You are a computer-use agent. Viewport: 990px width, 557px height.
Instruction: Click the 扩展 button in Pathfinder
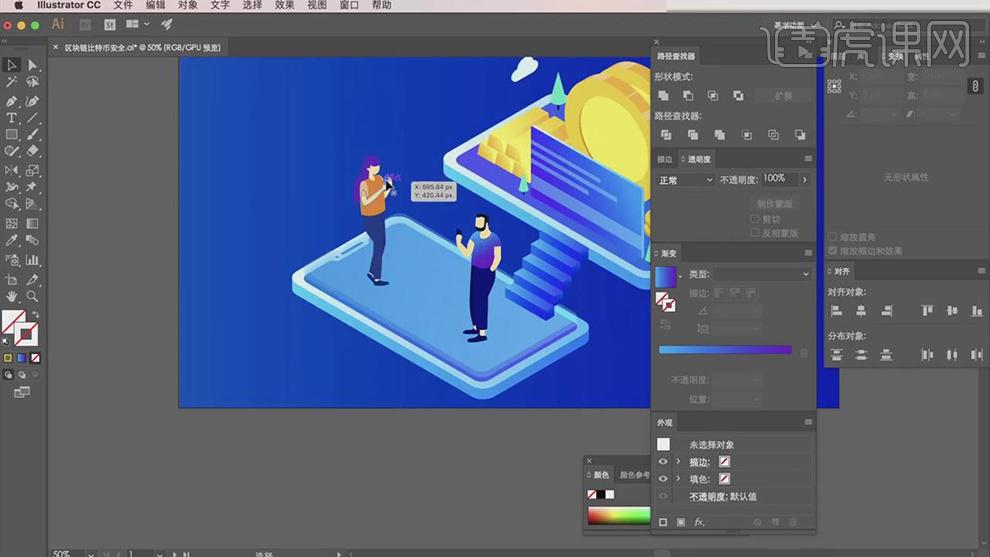click(784, 96)
